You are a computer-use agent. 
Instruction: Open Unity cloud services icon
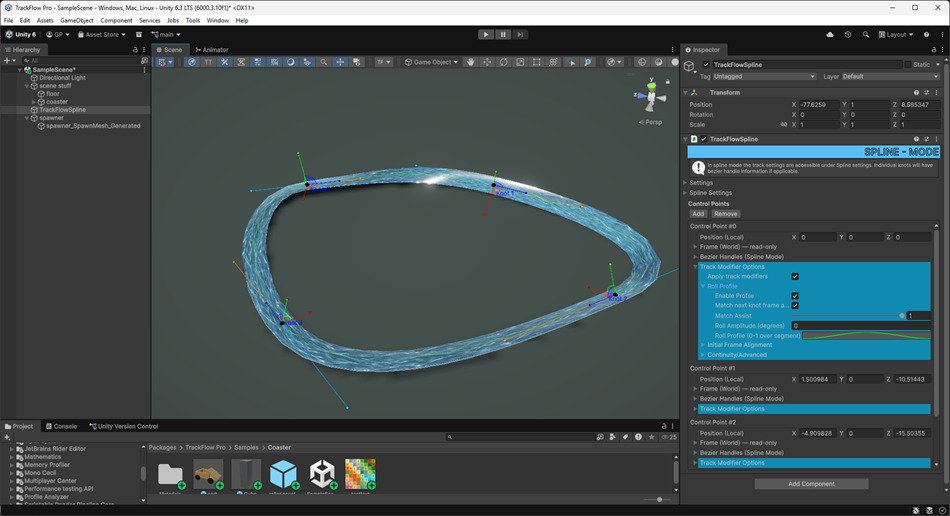830,34
